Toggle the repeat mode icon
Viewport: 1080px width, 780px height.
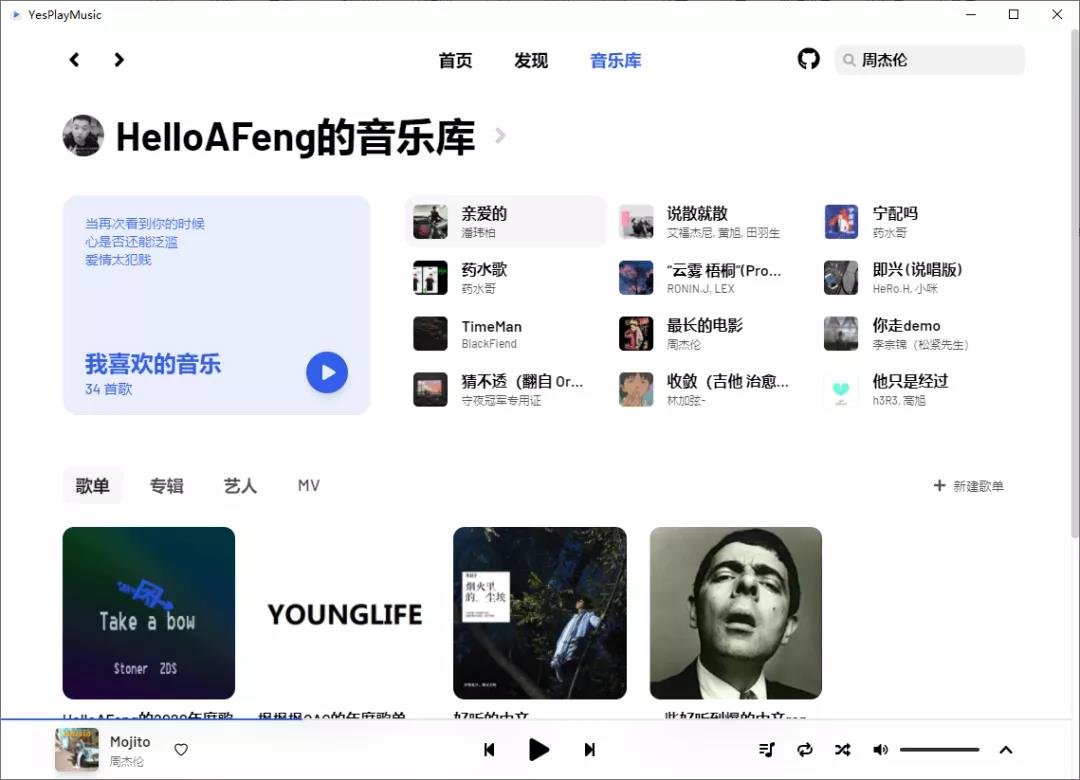click(x=804, y=750)
